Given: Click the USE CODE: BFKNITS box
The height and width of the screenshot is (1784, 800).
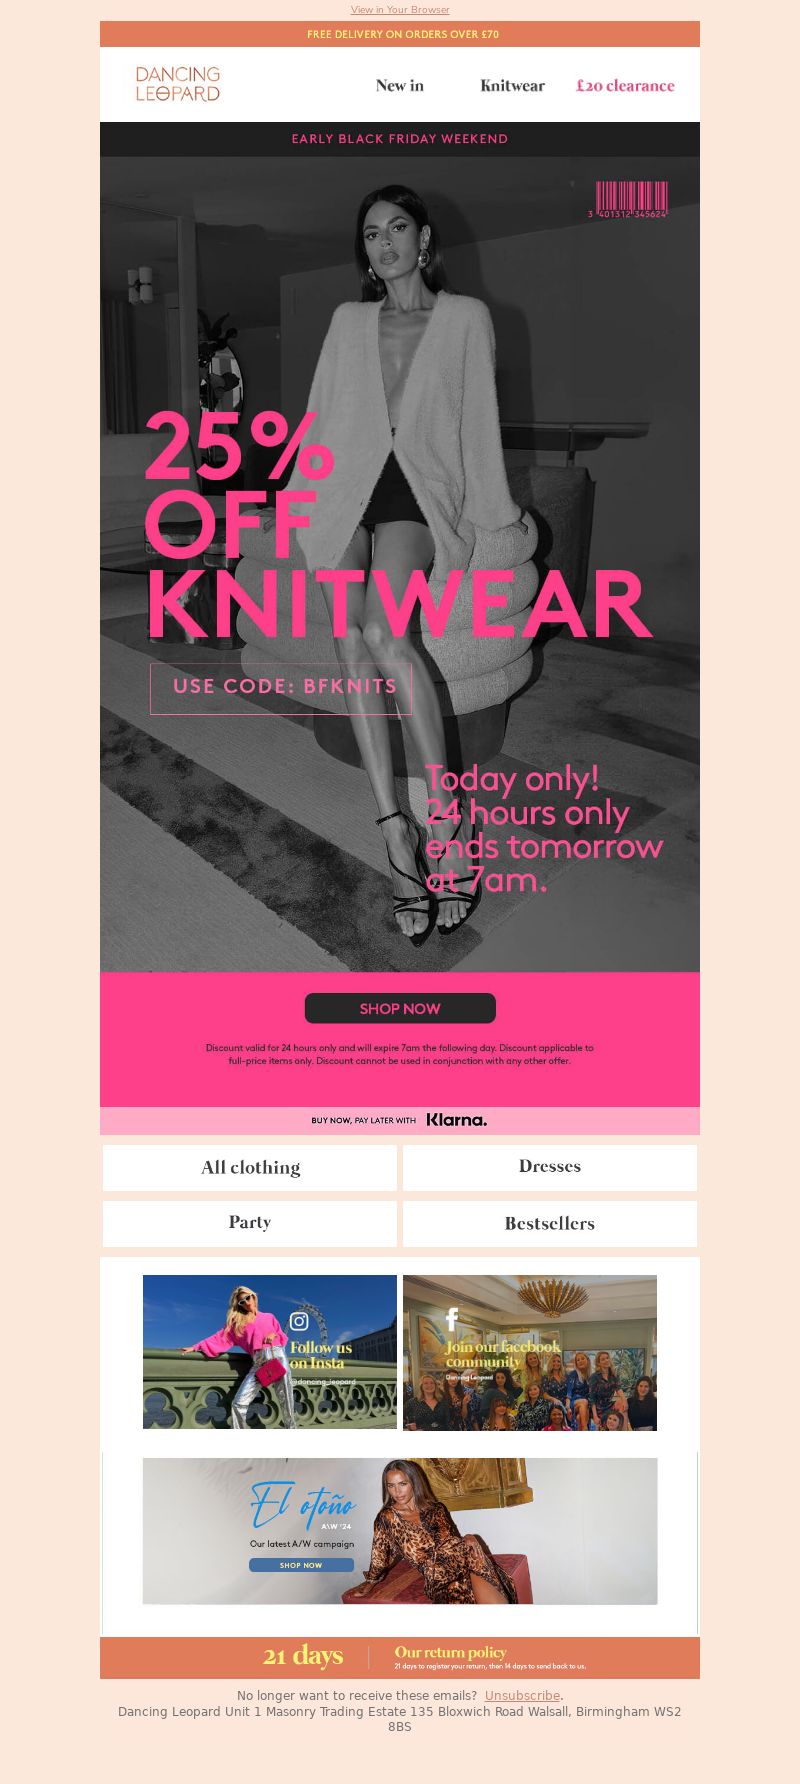Looking at the screenshot, I should point(281,688).
